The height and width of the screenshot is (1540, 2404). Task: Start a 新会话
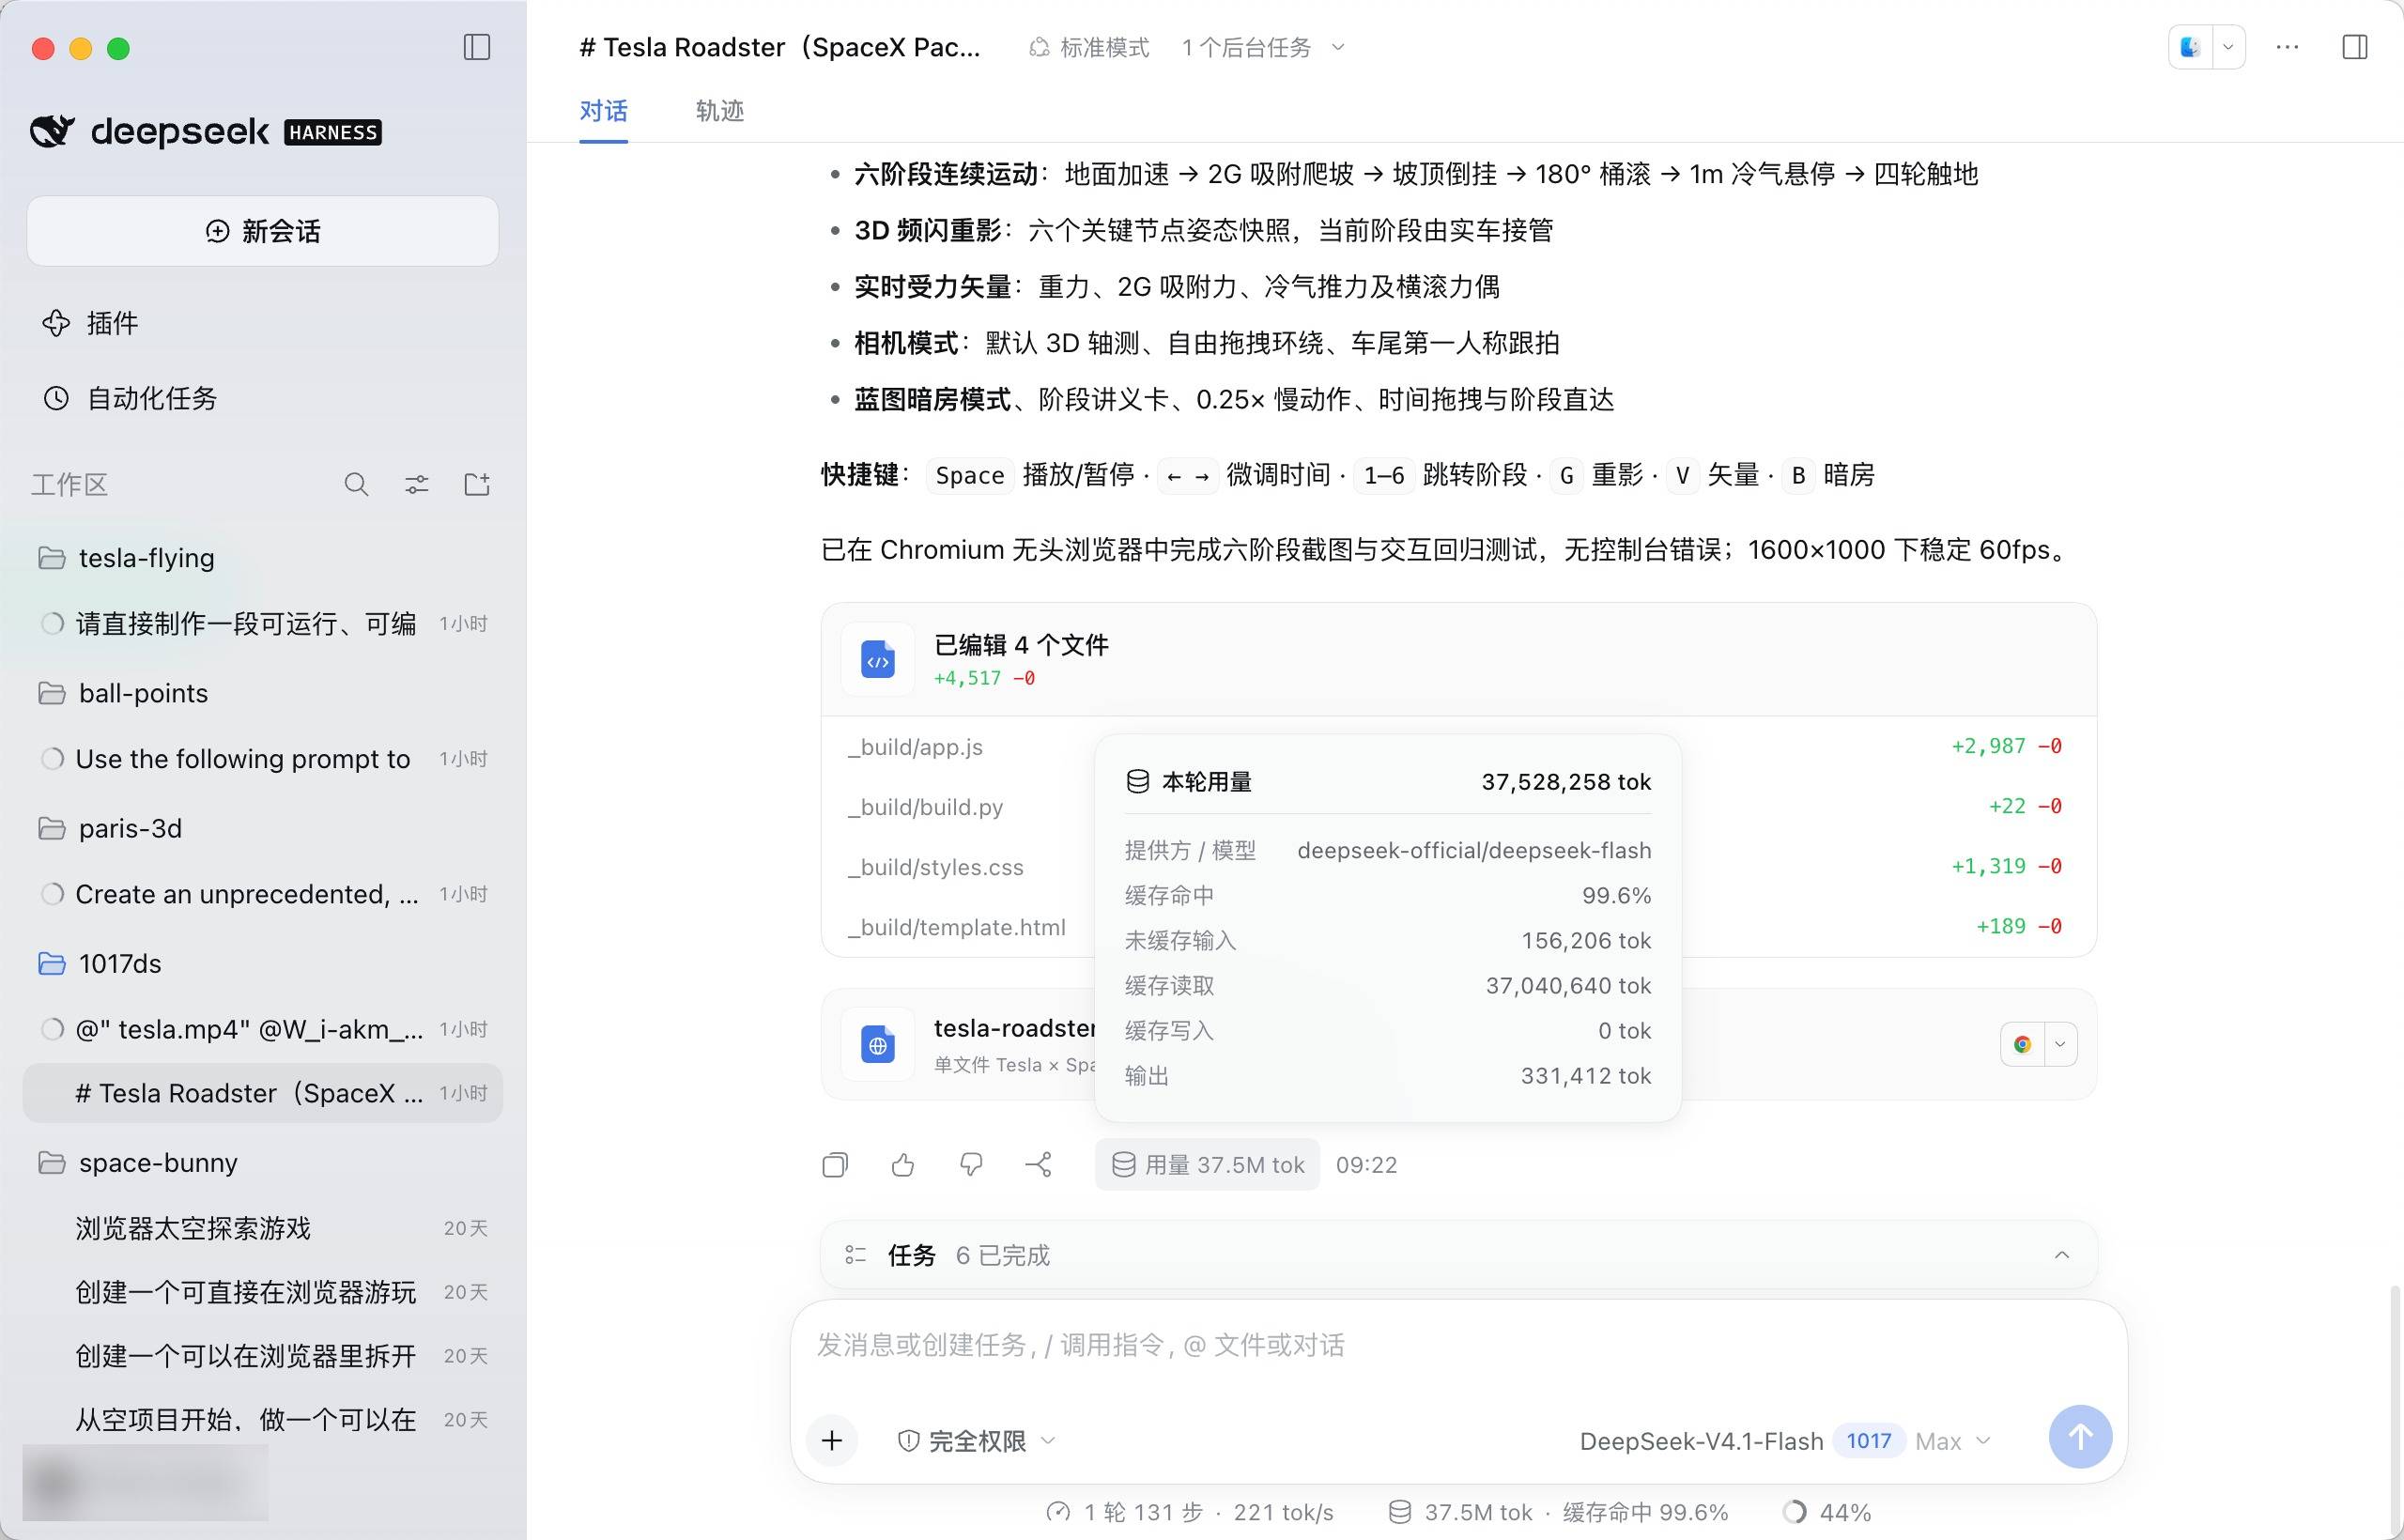262,231
